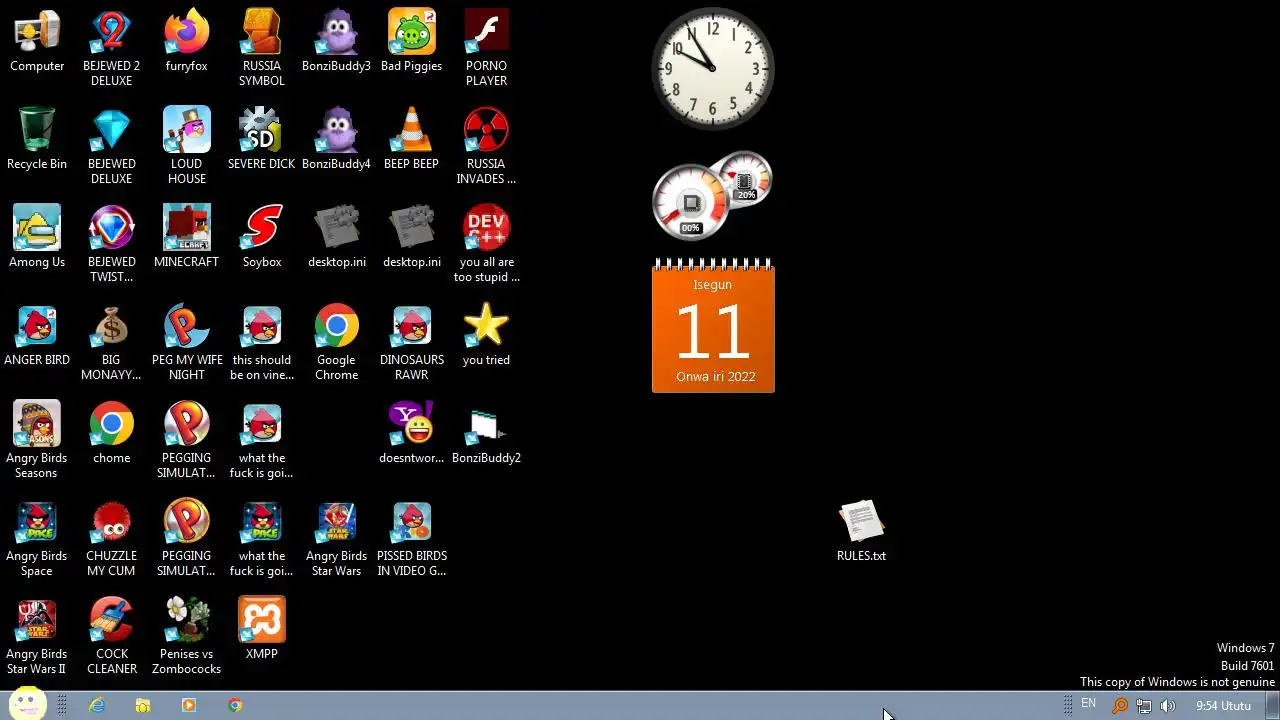The width and height of the screenshot is (1280, 720).
Task: Select the 'this should be on vine' shortcut
Action: tap(262, 342)
